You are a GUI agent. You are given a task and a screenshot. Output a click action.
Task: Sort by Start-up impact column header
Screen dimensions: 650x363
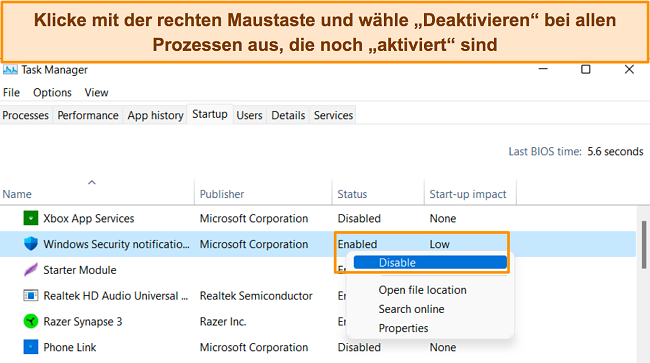click(468, 194)
